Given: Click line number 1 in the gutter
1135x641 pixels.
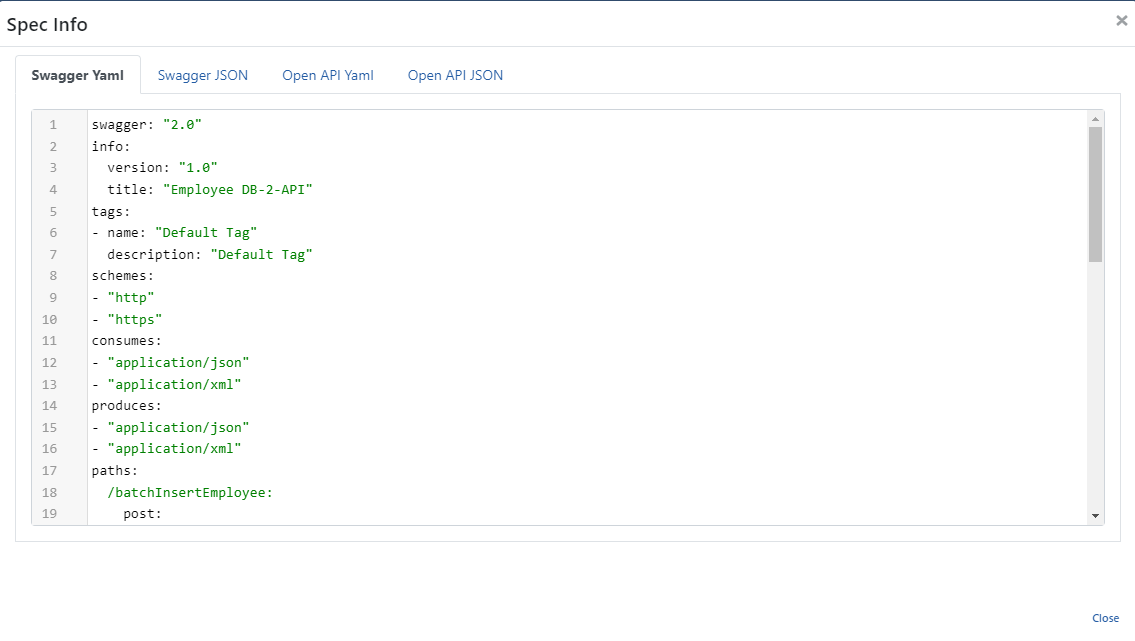Looking at the screenshot, I should [x=53, y=125].
